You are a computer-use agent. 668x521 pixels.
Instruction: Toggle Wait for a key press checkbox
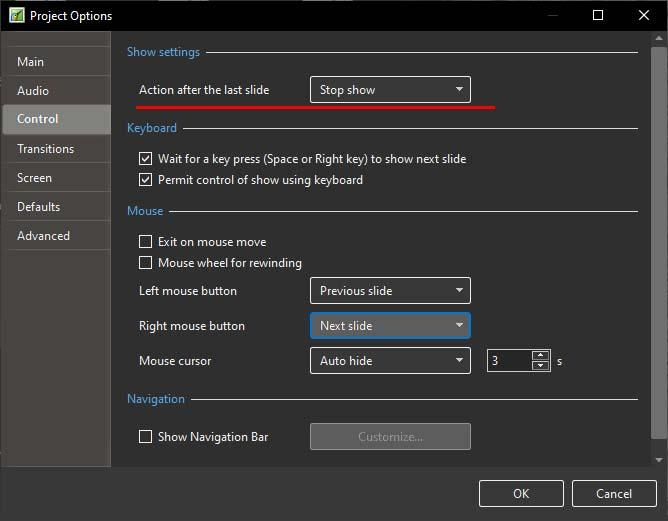coord(145,159)
